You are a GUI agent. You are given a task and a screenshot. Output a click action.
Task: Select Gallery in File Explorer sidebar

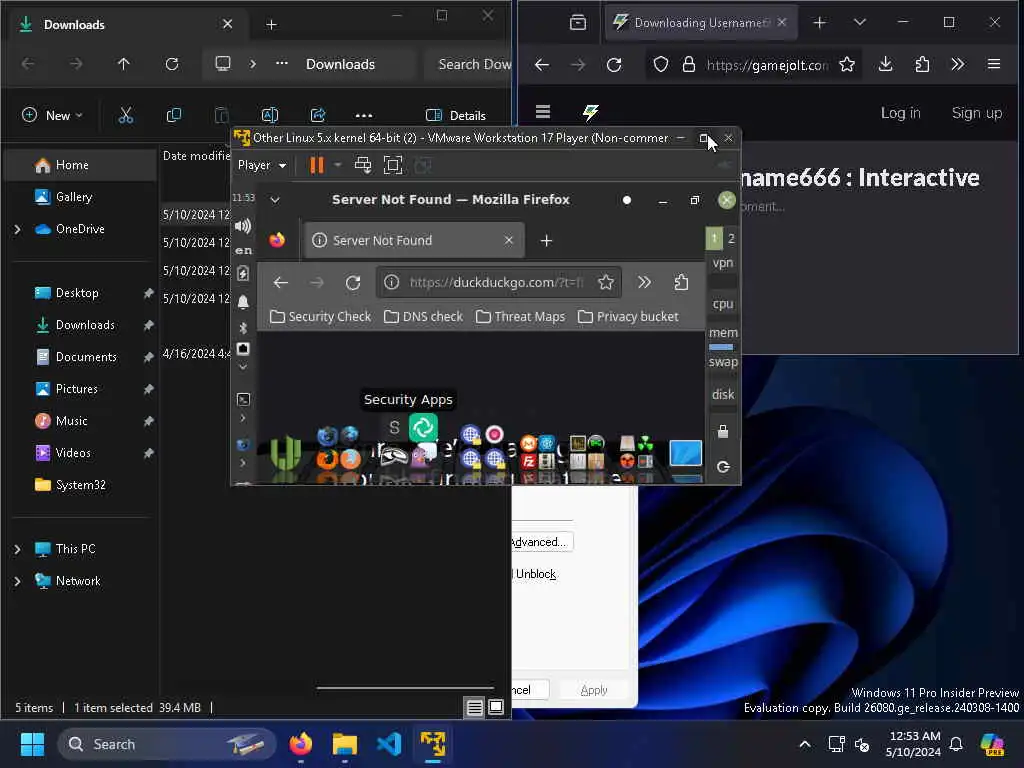click(x=80, y=197)
